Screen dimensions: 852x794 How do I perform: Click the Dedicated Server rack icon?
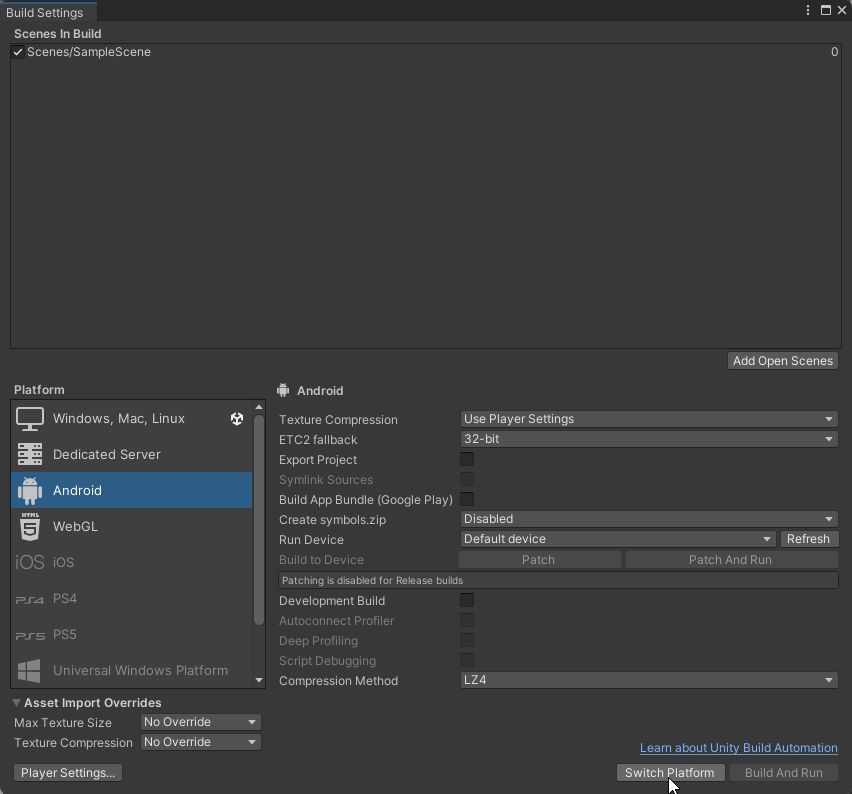pos(29,454)
